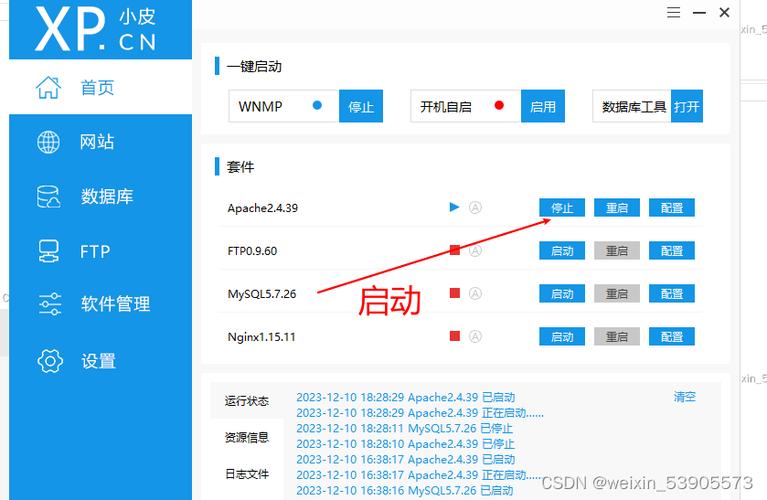Click the MySQL5.7.26 name in 套件 list
767x500 pixels.
(262, 294)
